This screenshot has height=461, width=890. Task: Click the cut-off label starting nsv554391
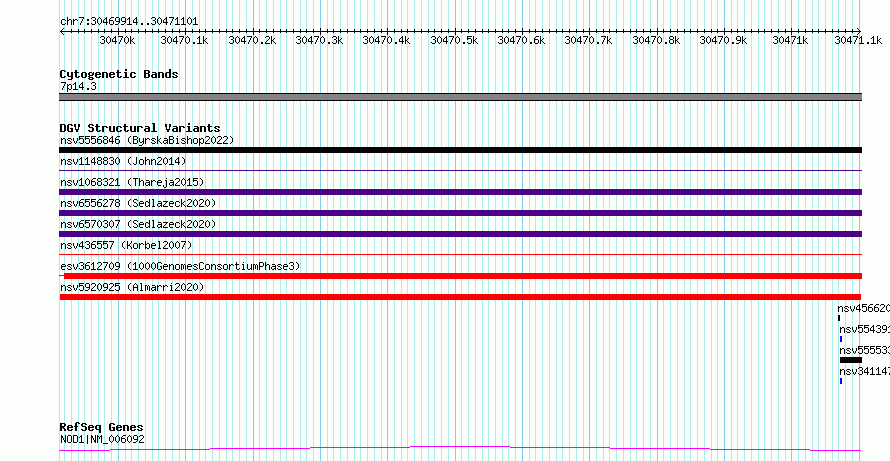click(864, 329)
